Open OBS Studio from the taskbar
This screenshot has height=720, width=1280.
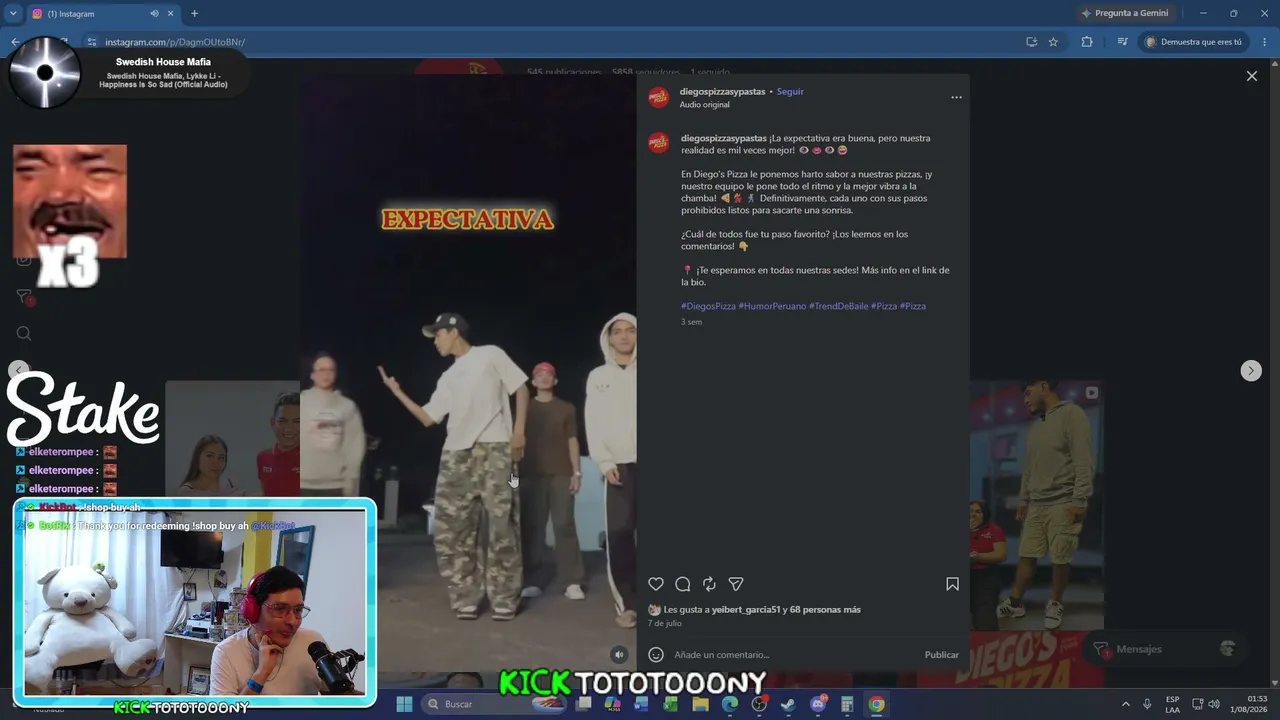tap(759, 704)
